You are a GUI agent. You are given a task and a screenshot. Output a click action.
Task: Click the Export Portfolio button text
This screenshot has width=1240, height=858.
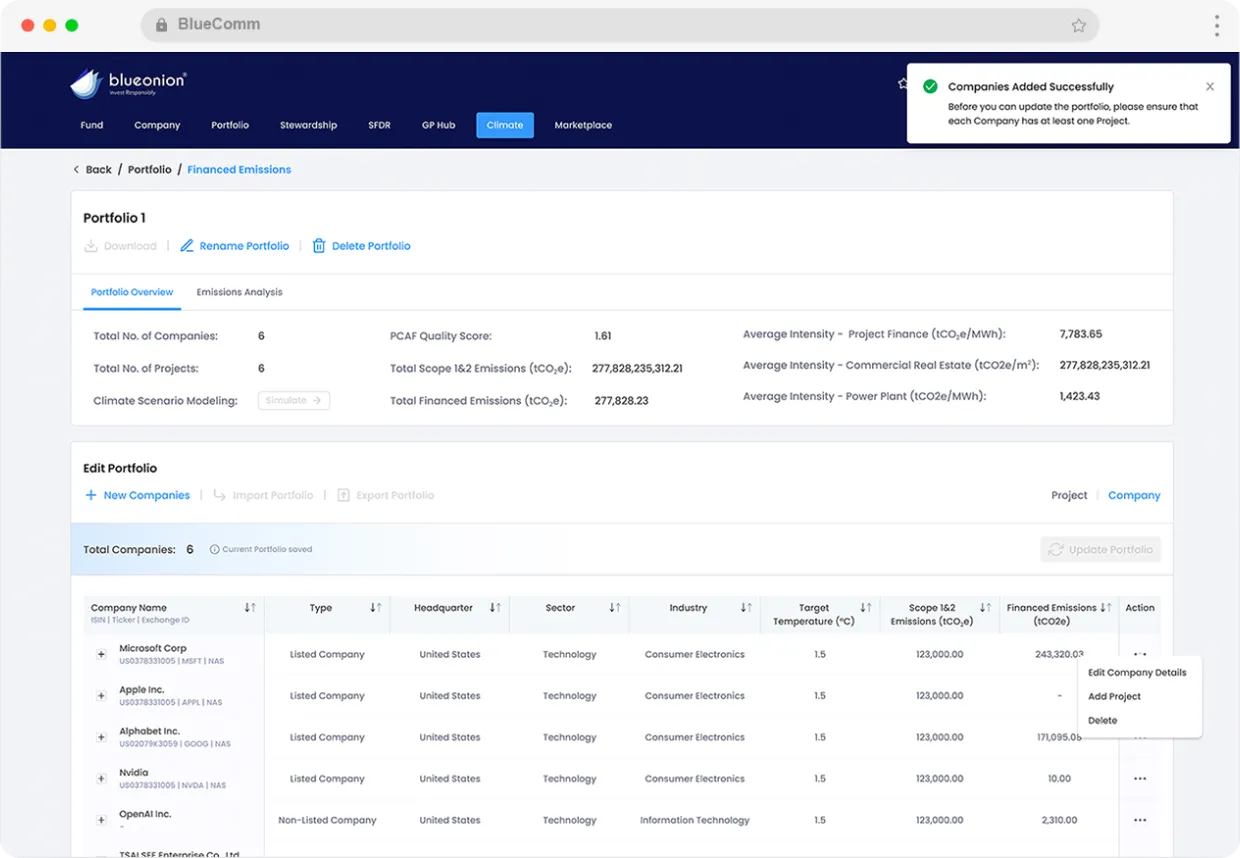point(395,495)
